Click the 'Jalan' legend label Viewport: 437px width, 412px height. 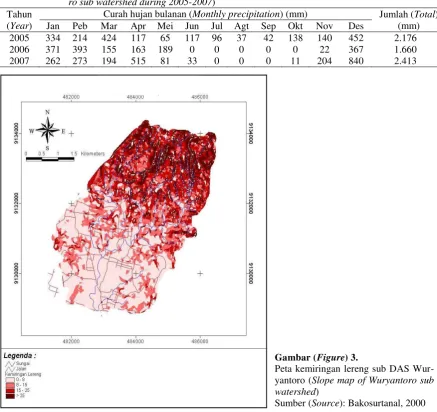(x=21, y=369)
